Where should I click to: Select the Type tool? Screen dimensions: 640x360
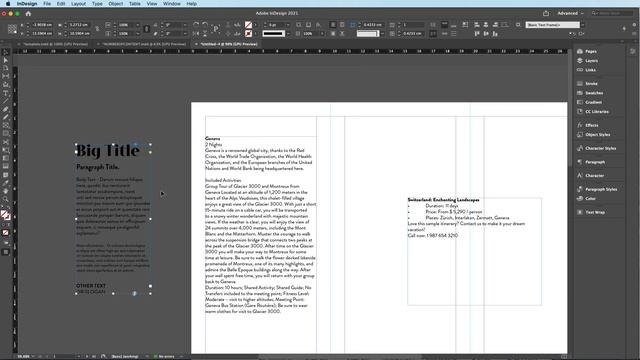click(6, 93)
